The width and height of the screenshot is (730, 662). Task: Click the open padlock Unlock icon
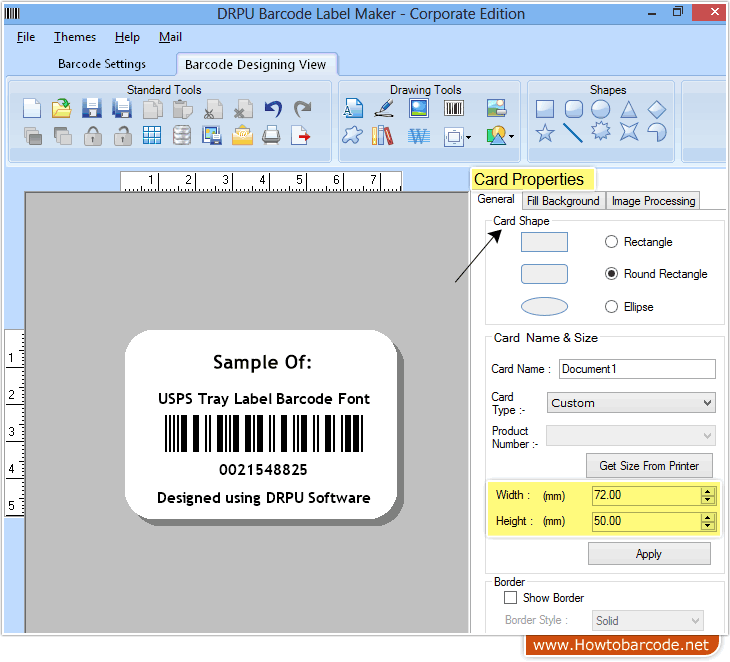(122, 136)
